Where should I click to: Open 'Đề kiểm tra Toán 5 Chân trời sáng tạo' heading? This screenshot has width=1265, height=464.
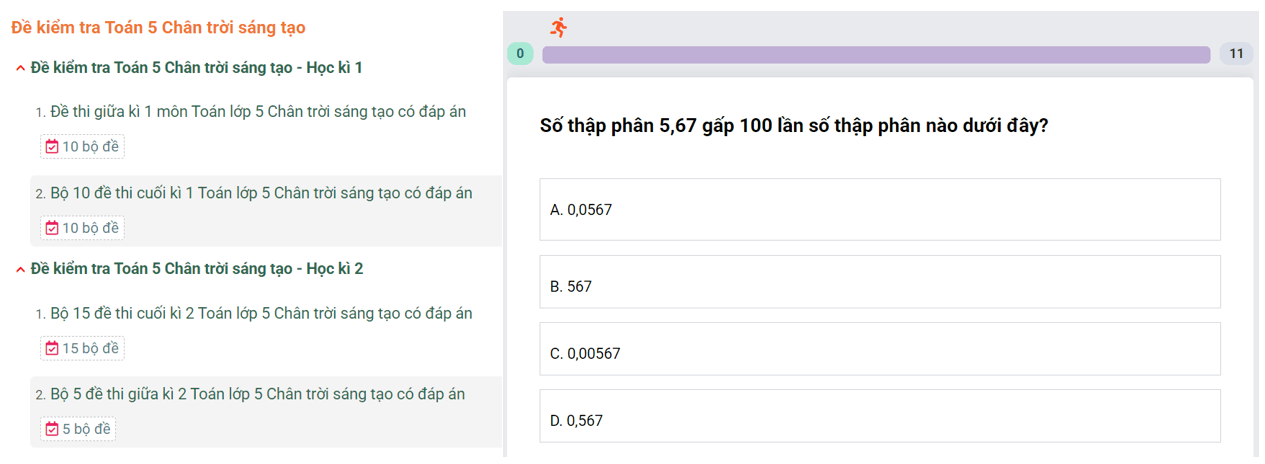[158, 28]
